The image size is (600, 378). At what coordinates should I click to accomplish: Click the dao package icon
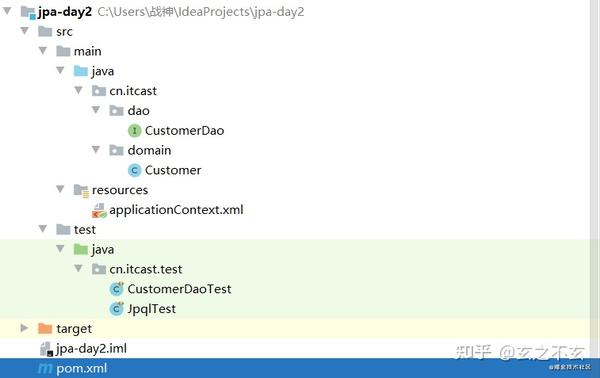click(x=116, y=111)
